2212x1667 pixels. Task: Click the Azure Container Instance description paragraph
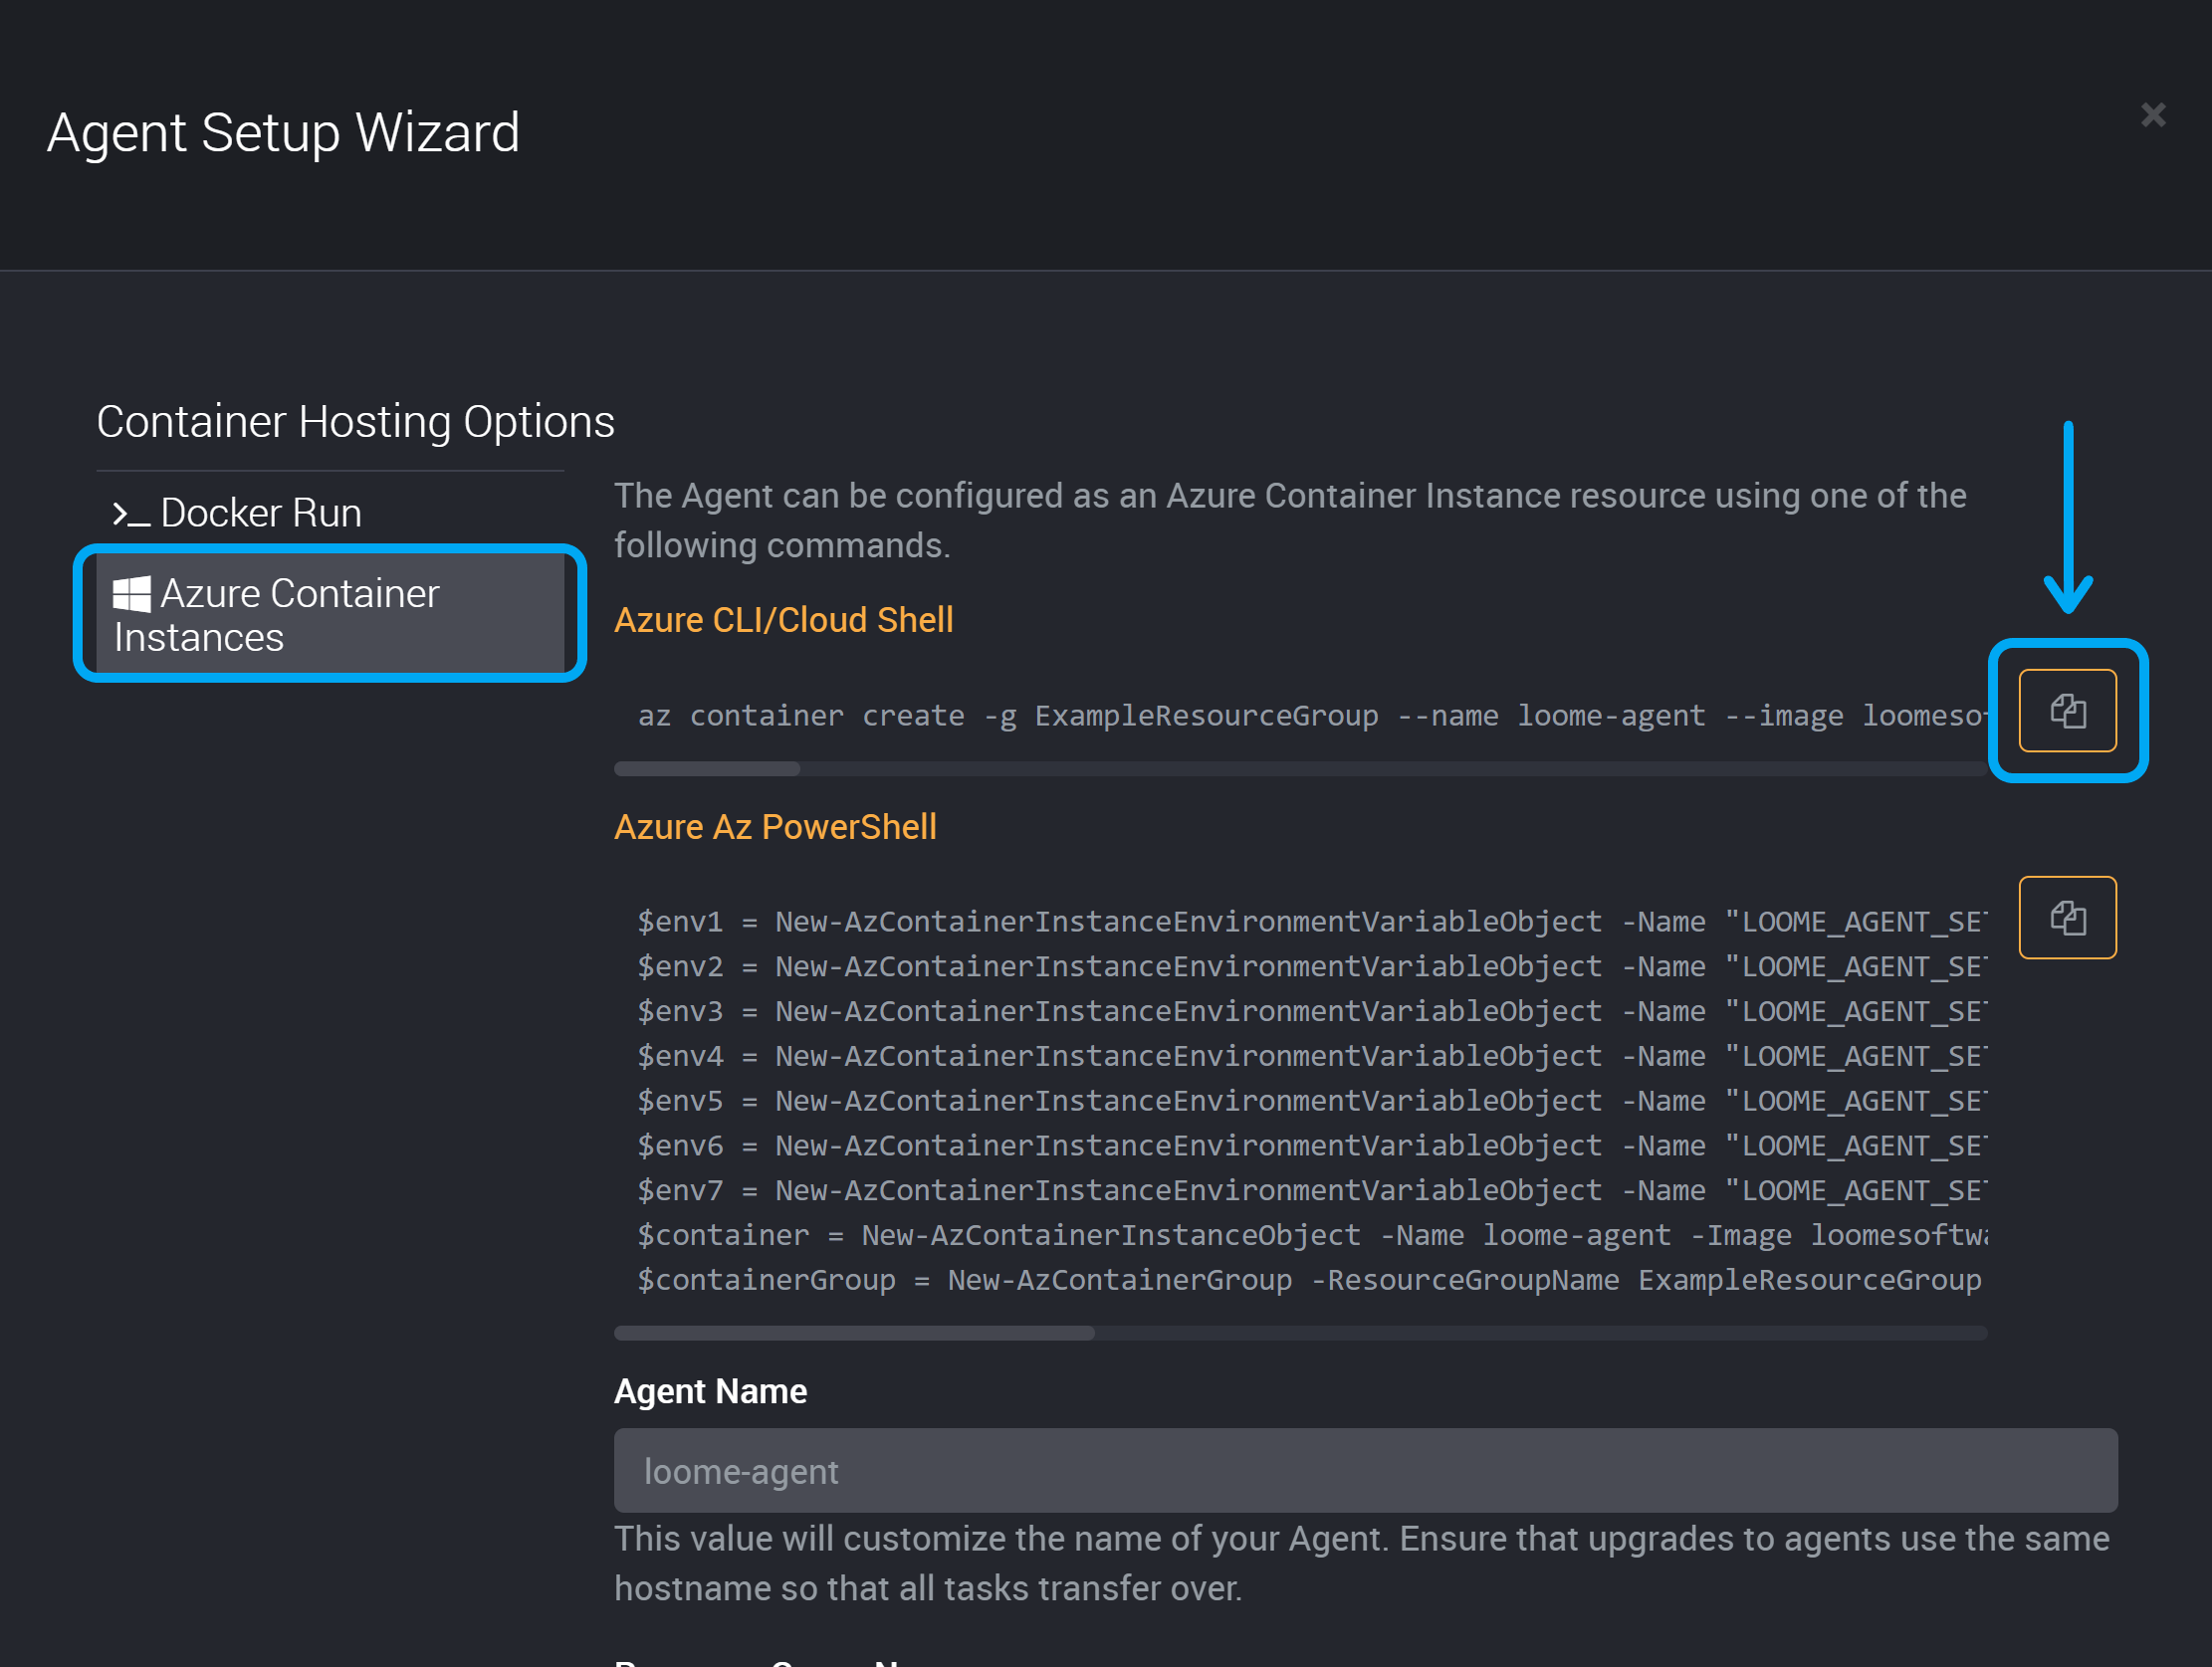(x=1290, y=520)
